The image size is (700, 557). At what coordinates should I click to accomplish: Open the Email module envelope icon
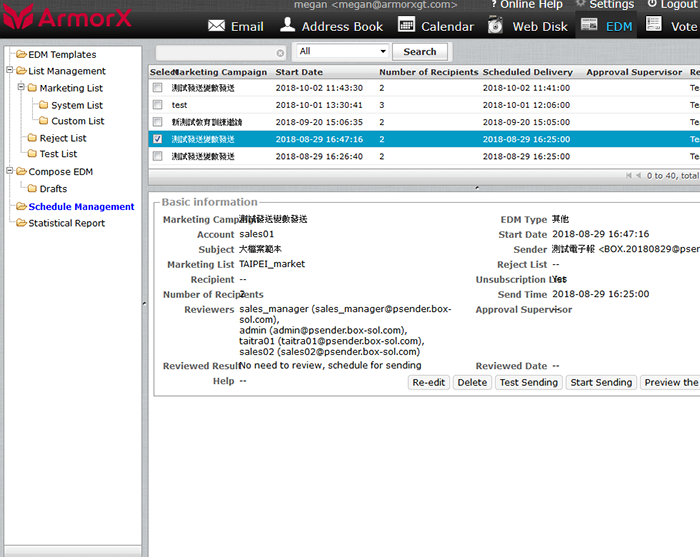coord(217,25)
